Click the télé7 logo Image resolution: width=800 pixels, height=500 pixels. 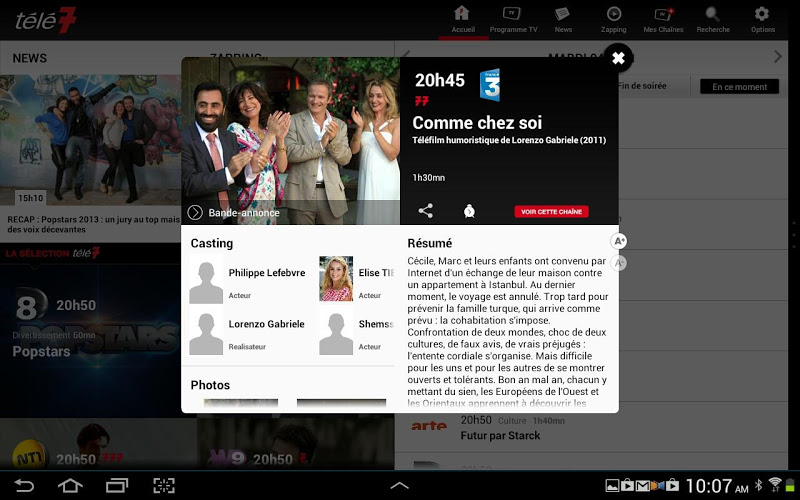tap(46, 20)
